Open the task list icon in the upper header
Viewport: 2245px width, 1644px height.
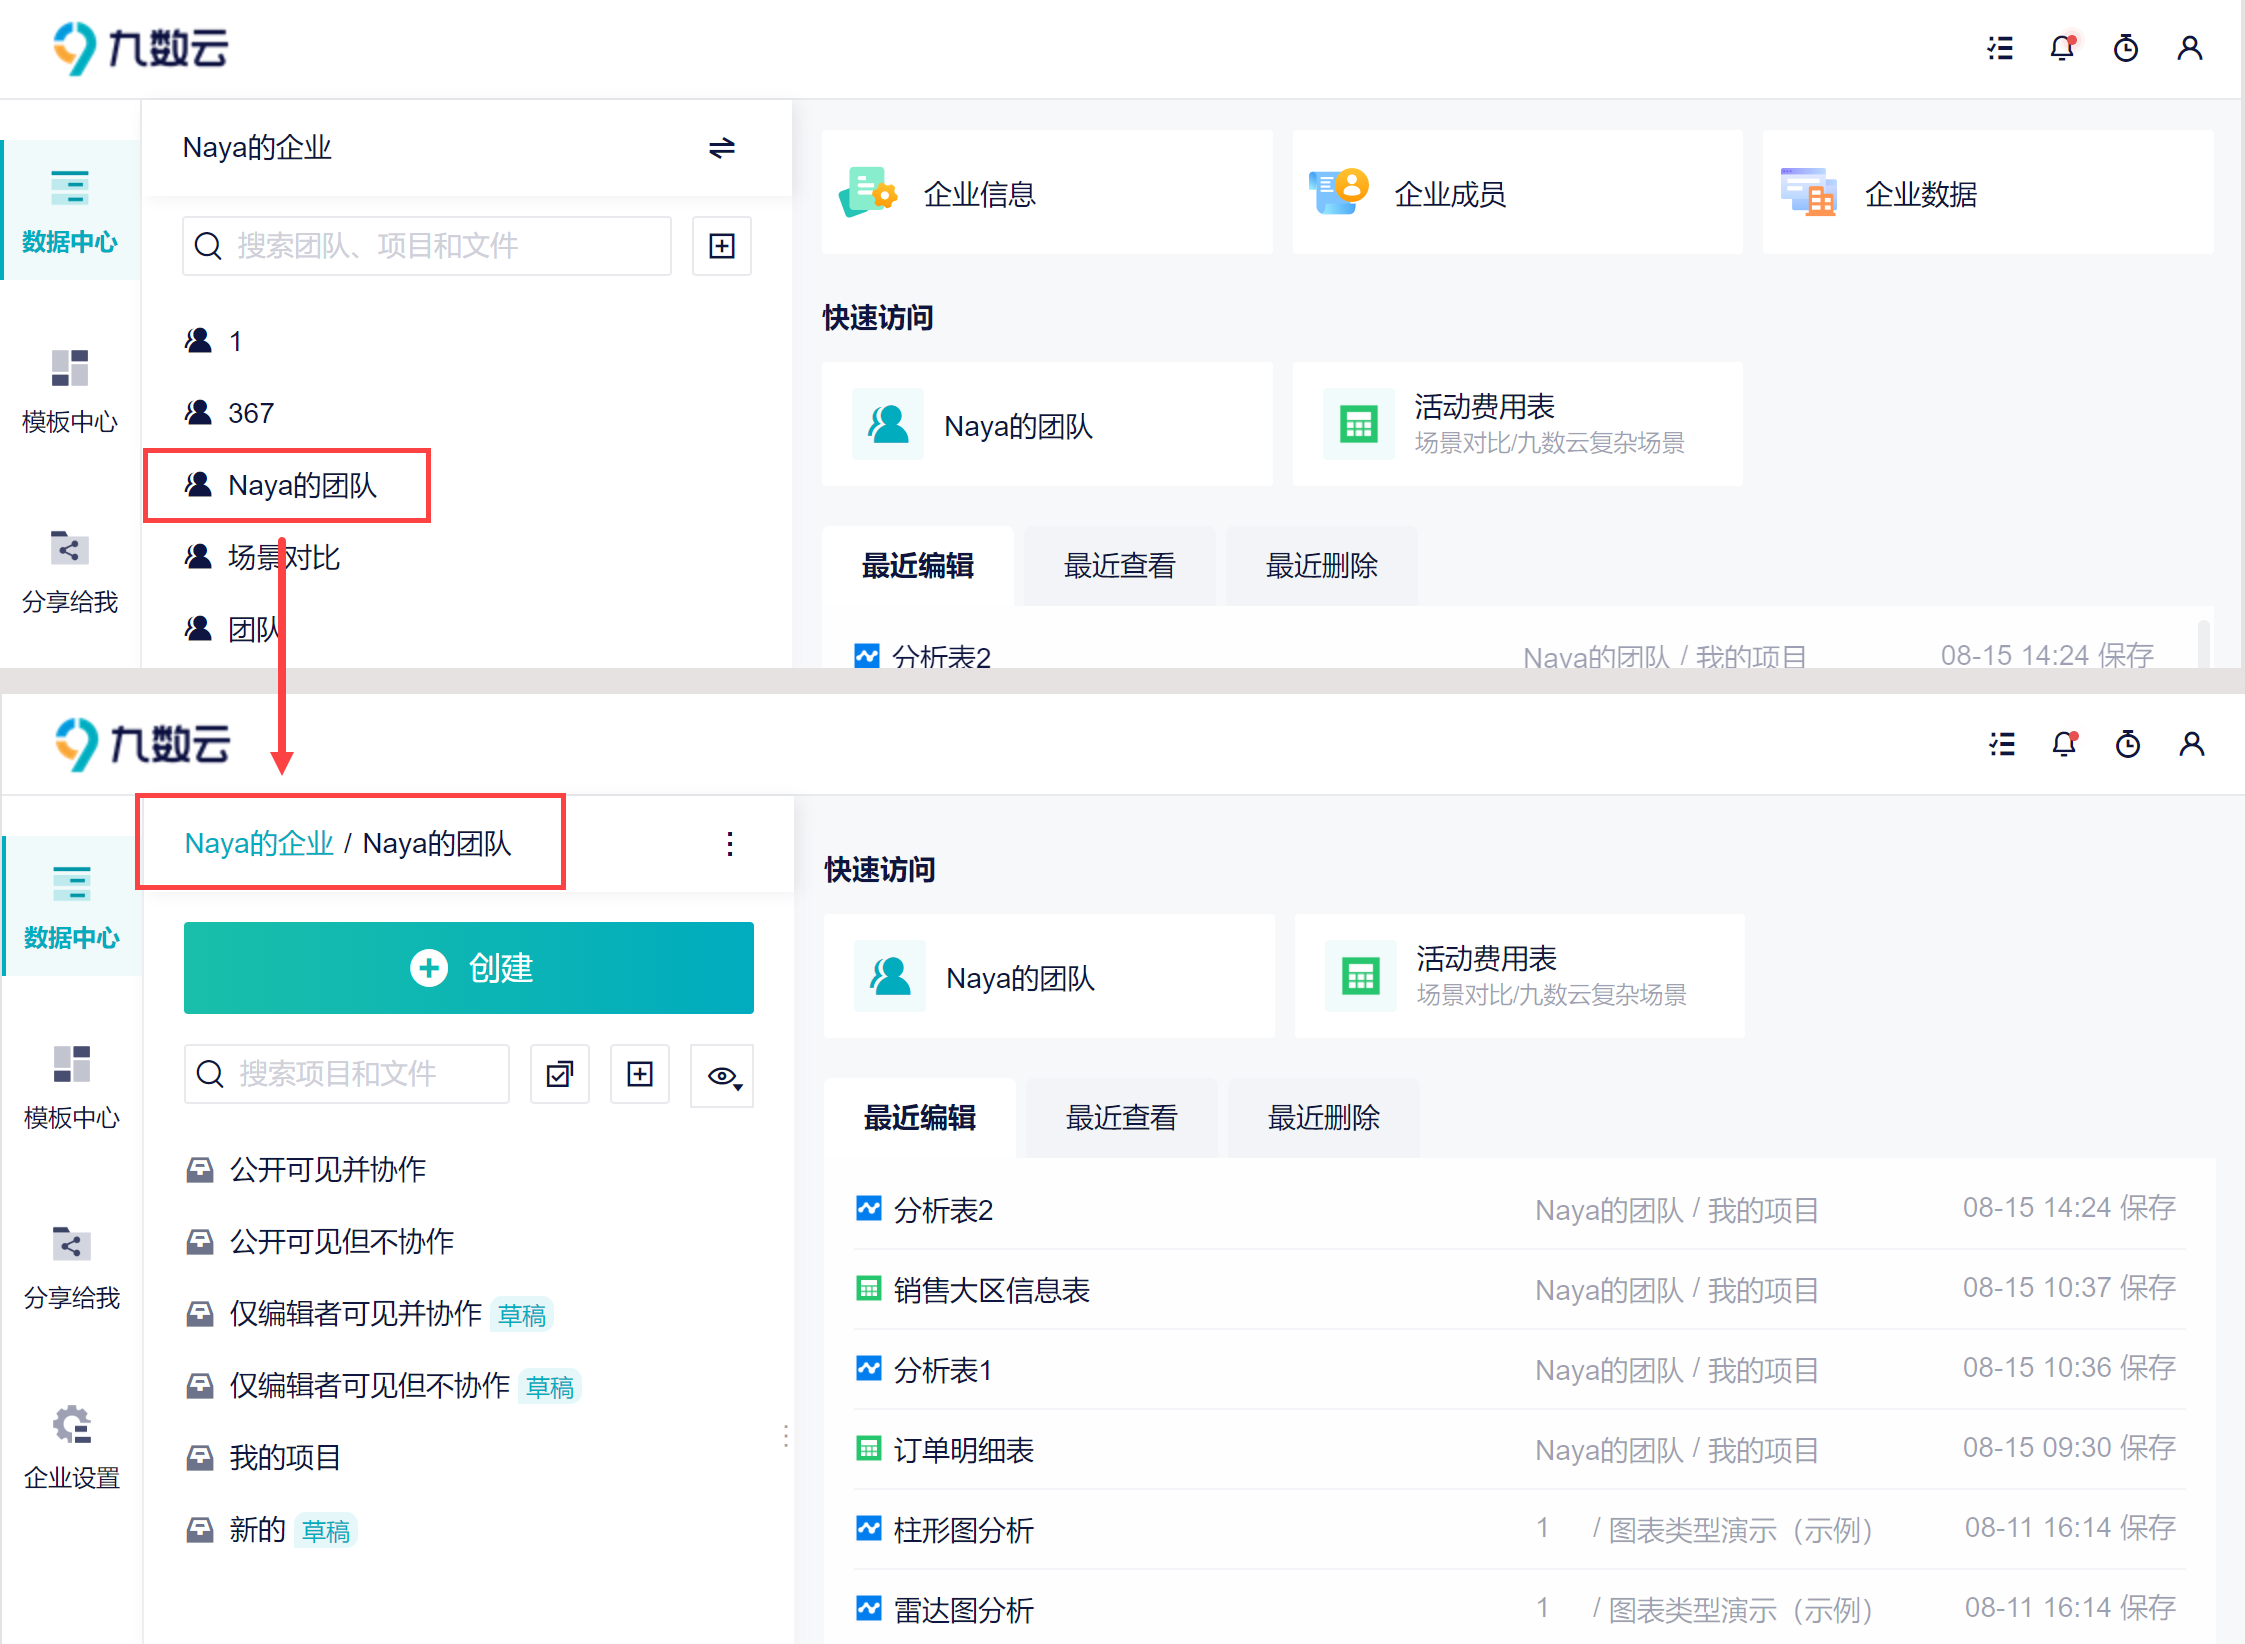pyautogui.click(x=2000, y=48)
